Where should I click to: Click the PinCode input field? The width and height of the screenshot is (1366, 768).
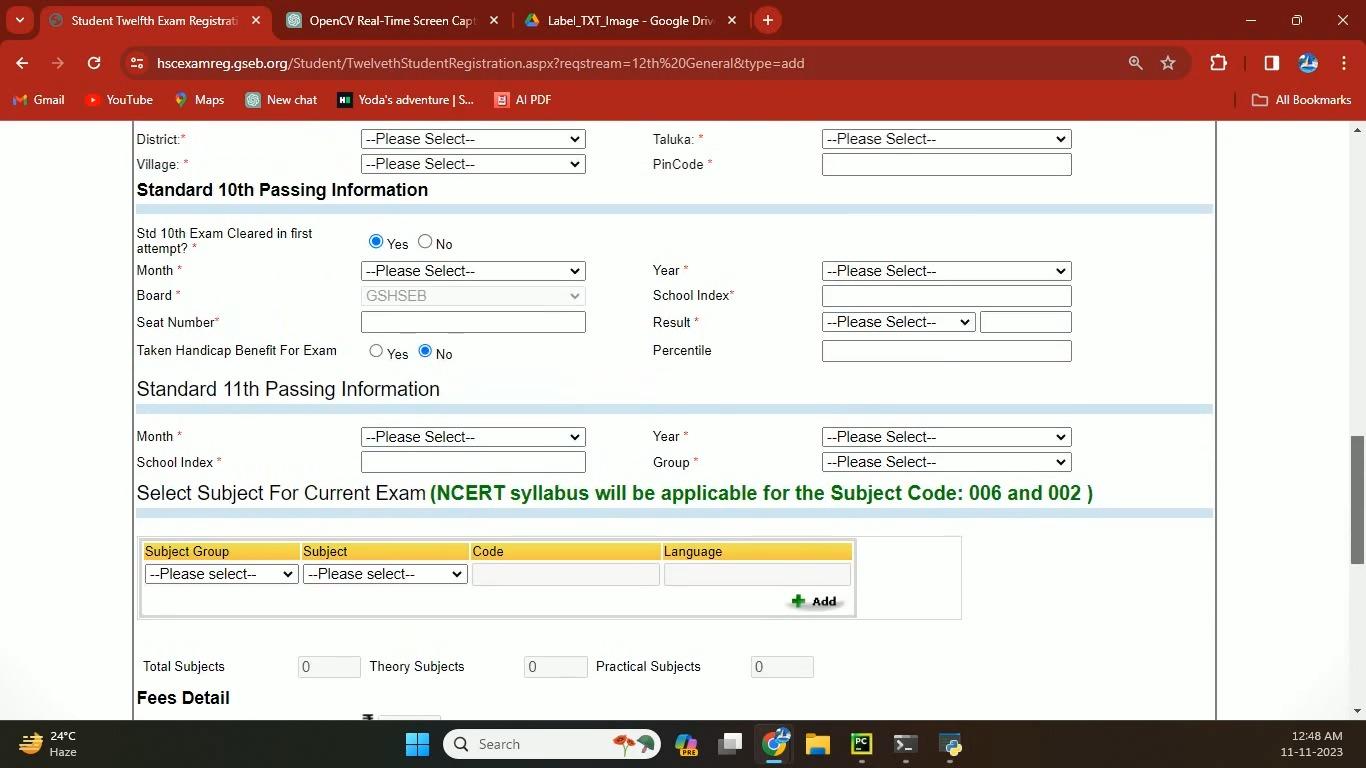coord(946,164)
